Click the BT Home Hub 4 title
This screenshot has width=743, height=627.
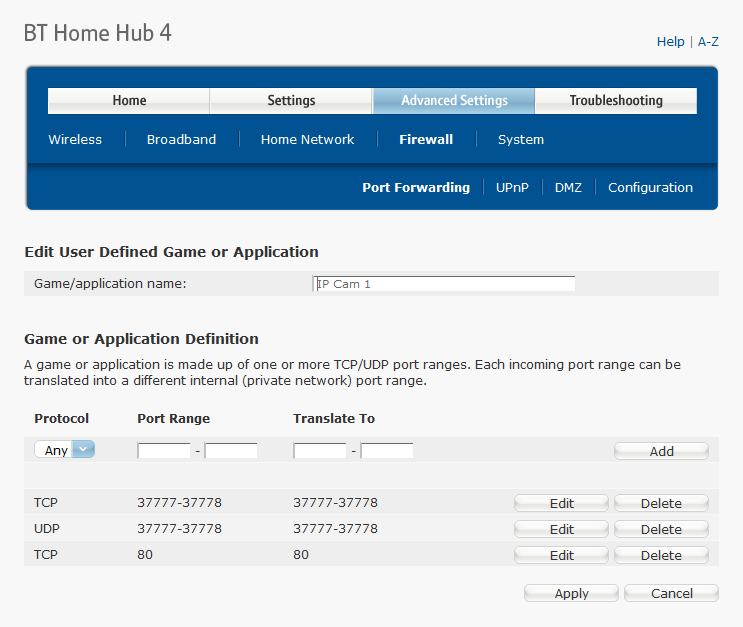pyautogui.click(x=98, y=33)
